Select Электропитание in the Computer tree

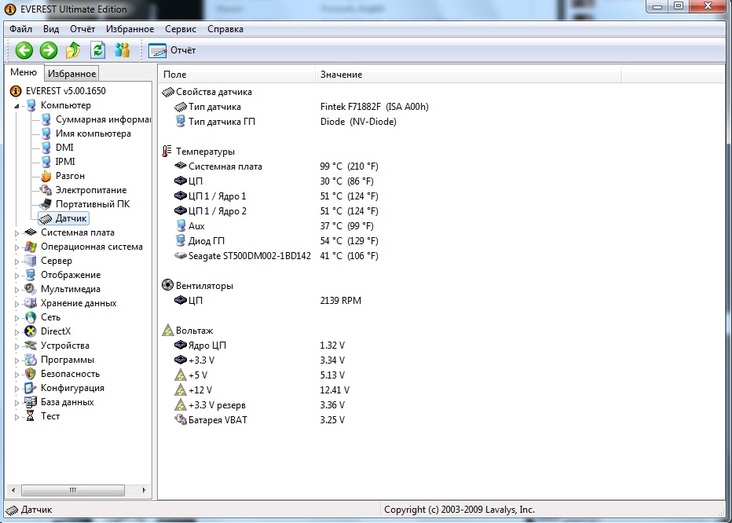coord(90,189)
